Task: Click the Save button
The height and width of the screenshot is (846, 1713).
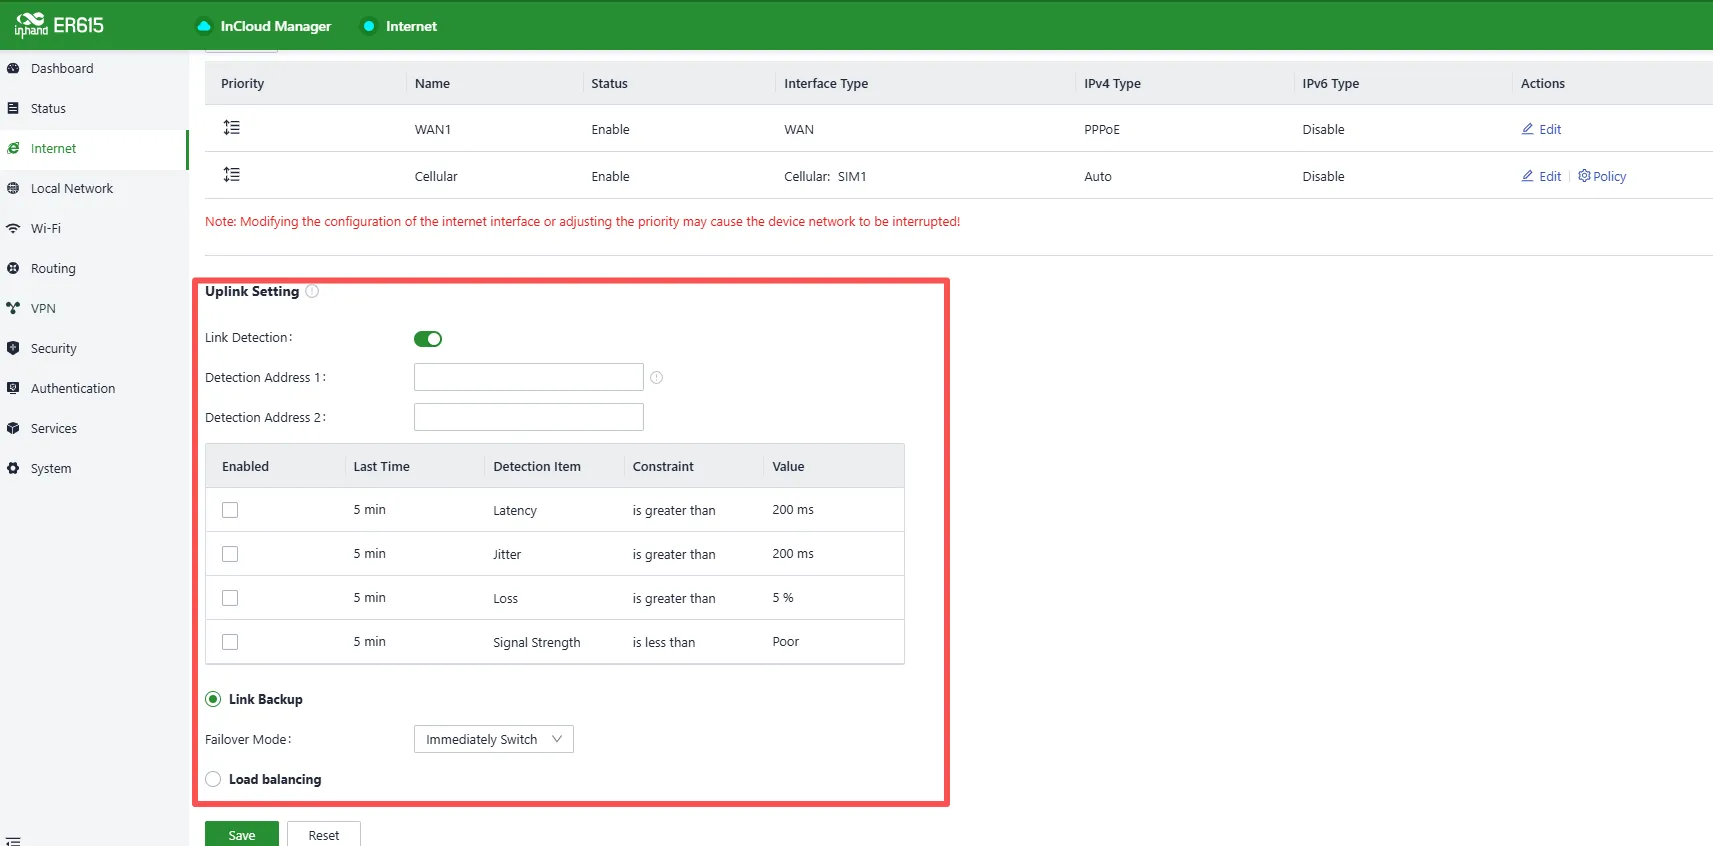Action: point(242,834)
